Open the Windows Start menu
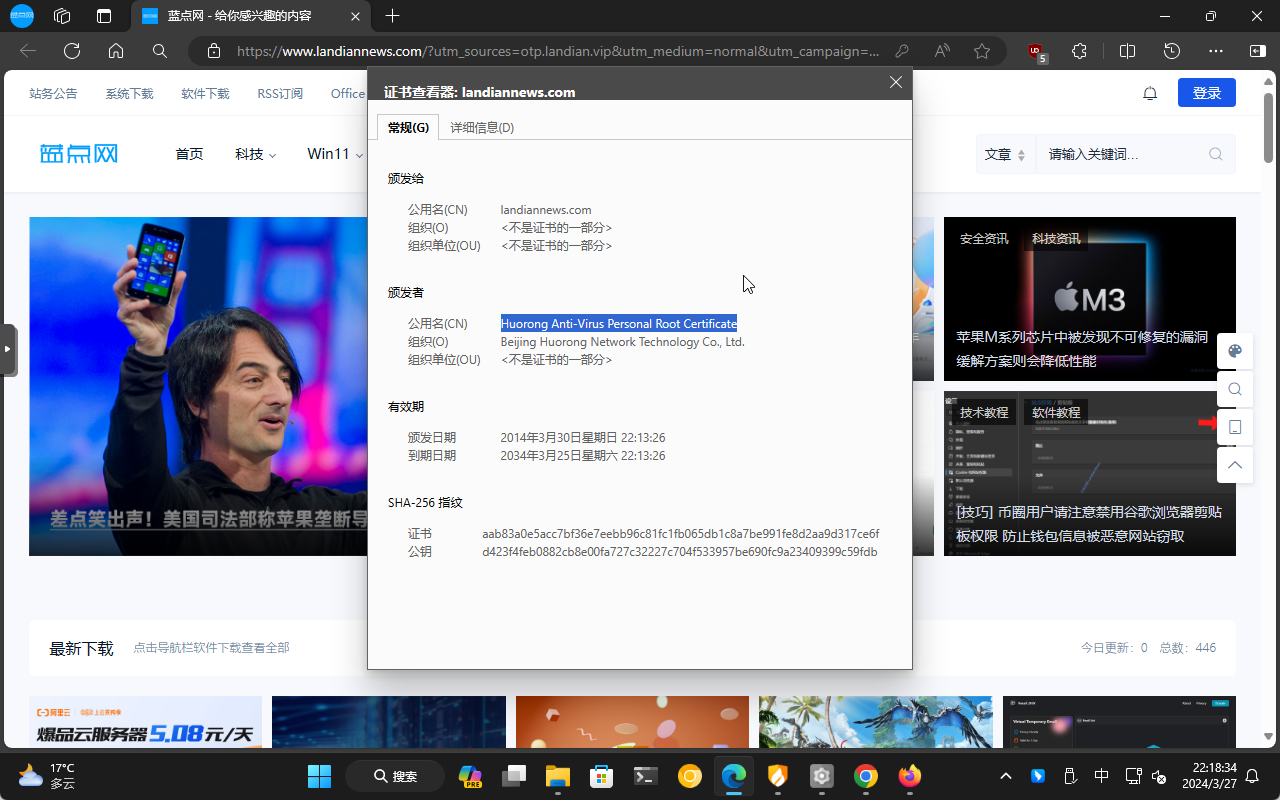The width and height of the screenshot is (1280, 800). [319, 776]
